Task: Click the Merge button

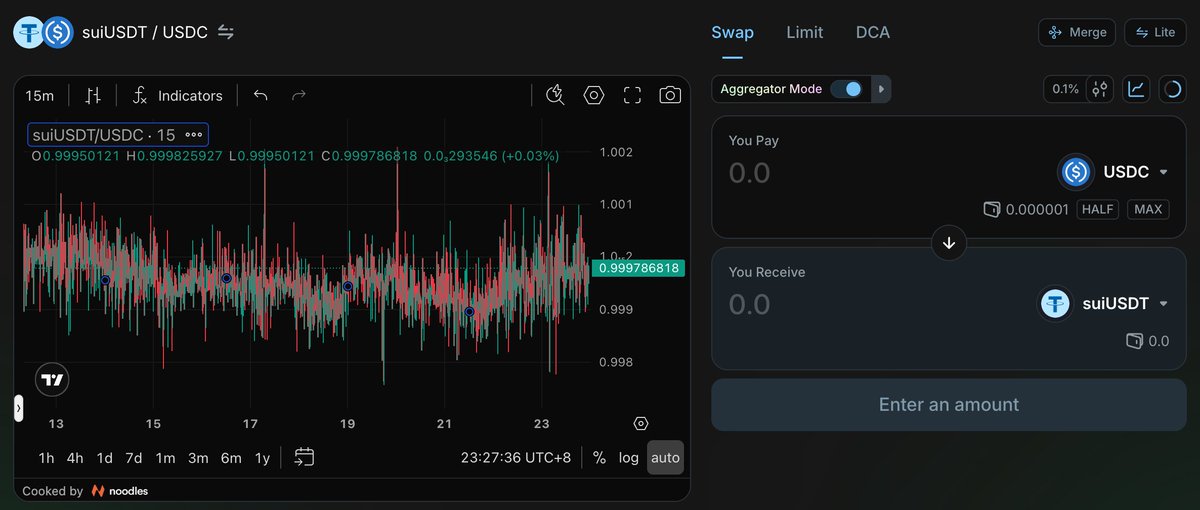Action: coord(1077,32)
